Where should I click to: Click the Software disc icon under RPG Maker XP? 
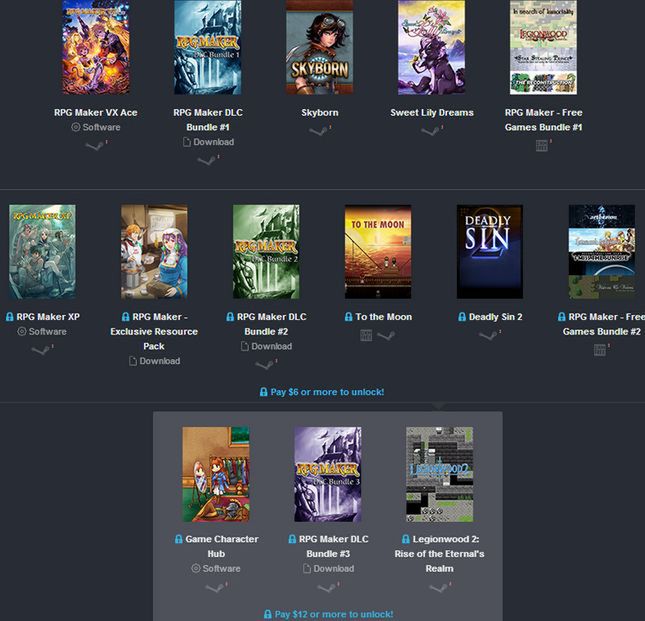[22, 331]
